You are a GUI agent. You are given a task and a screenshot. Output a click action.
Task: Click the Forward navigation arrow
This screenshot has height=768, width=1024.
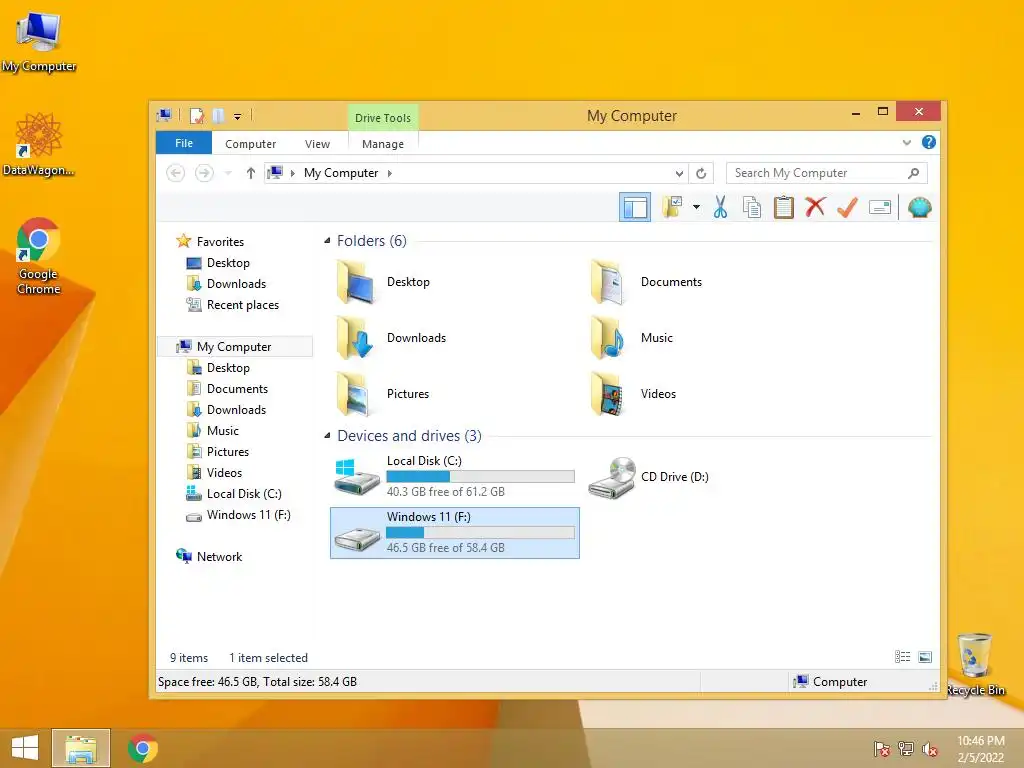204,173
